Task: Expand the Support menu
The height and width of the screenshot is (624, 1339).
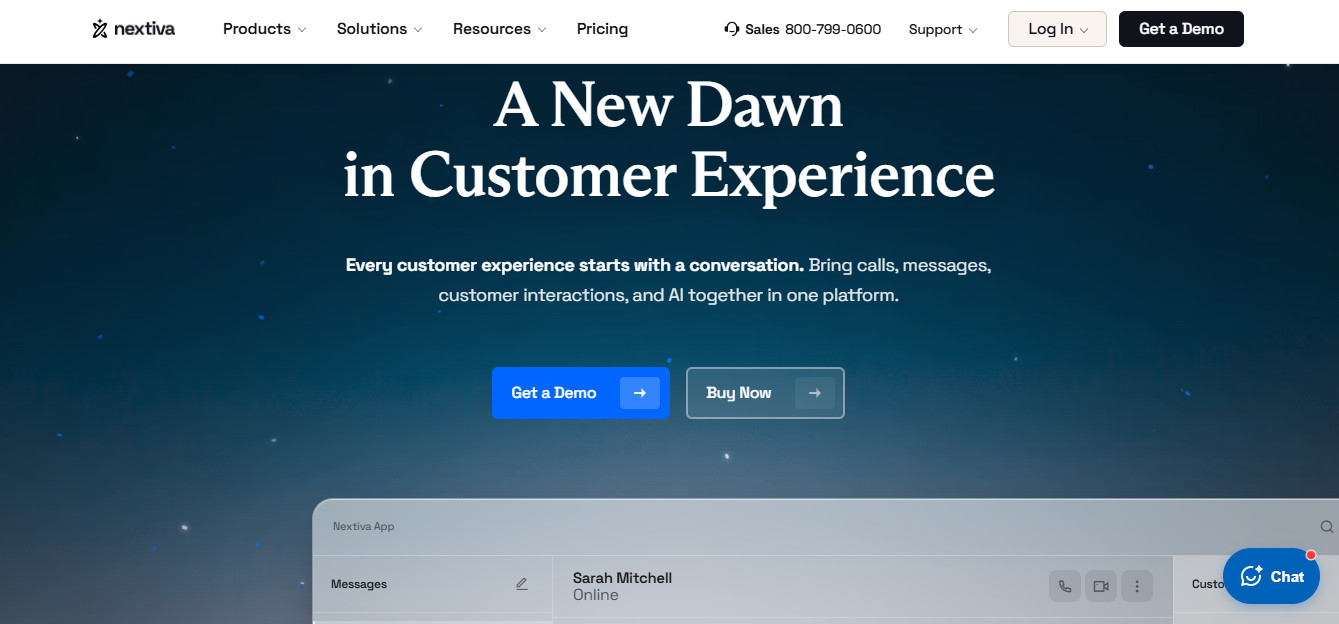Action: [943, 29]
